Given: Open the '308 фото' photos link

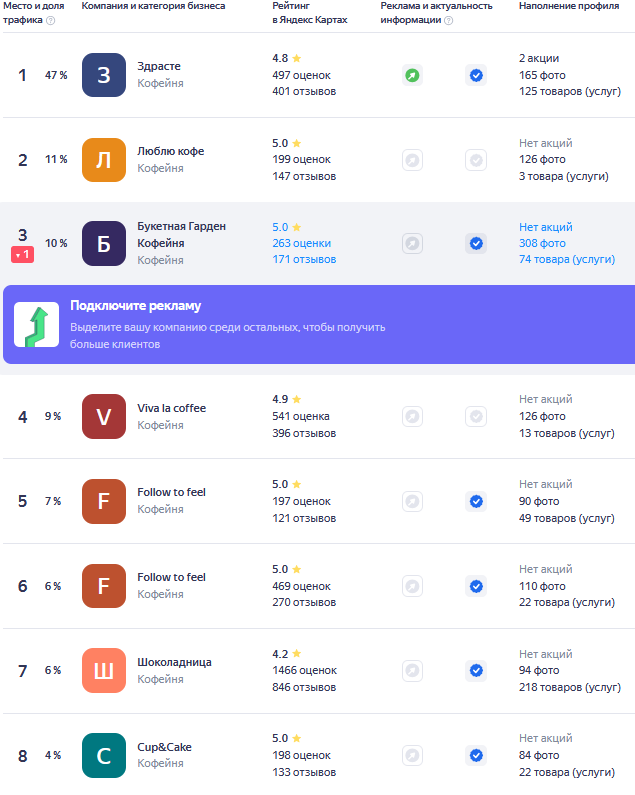Looking at the screenshot, I should click(x=542, y=243).
